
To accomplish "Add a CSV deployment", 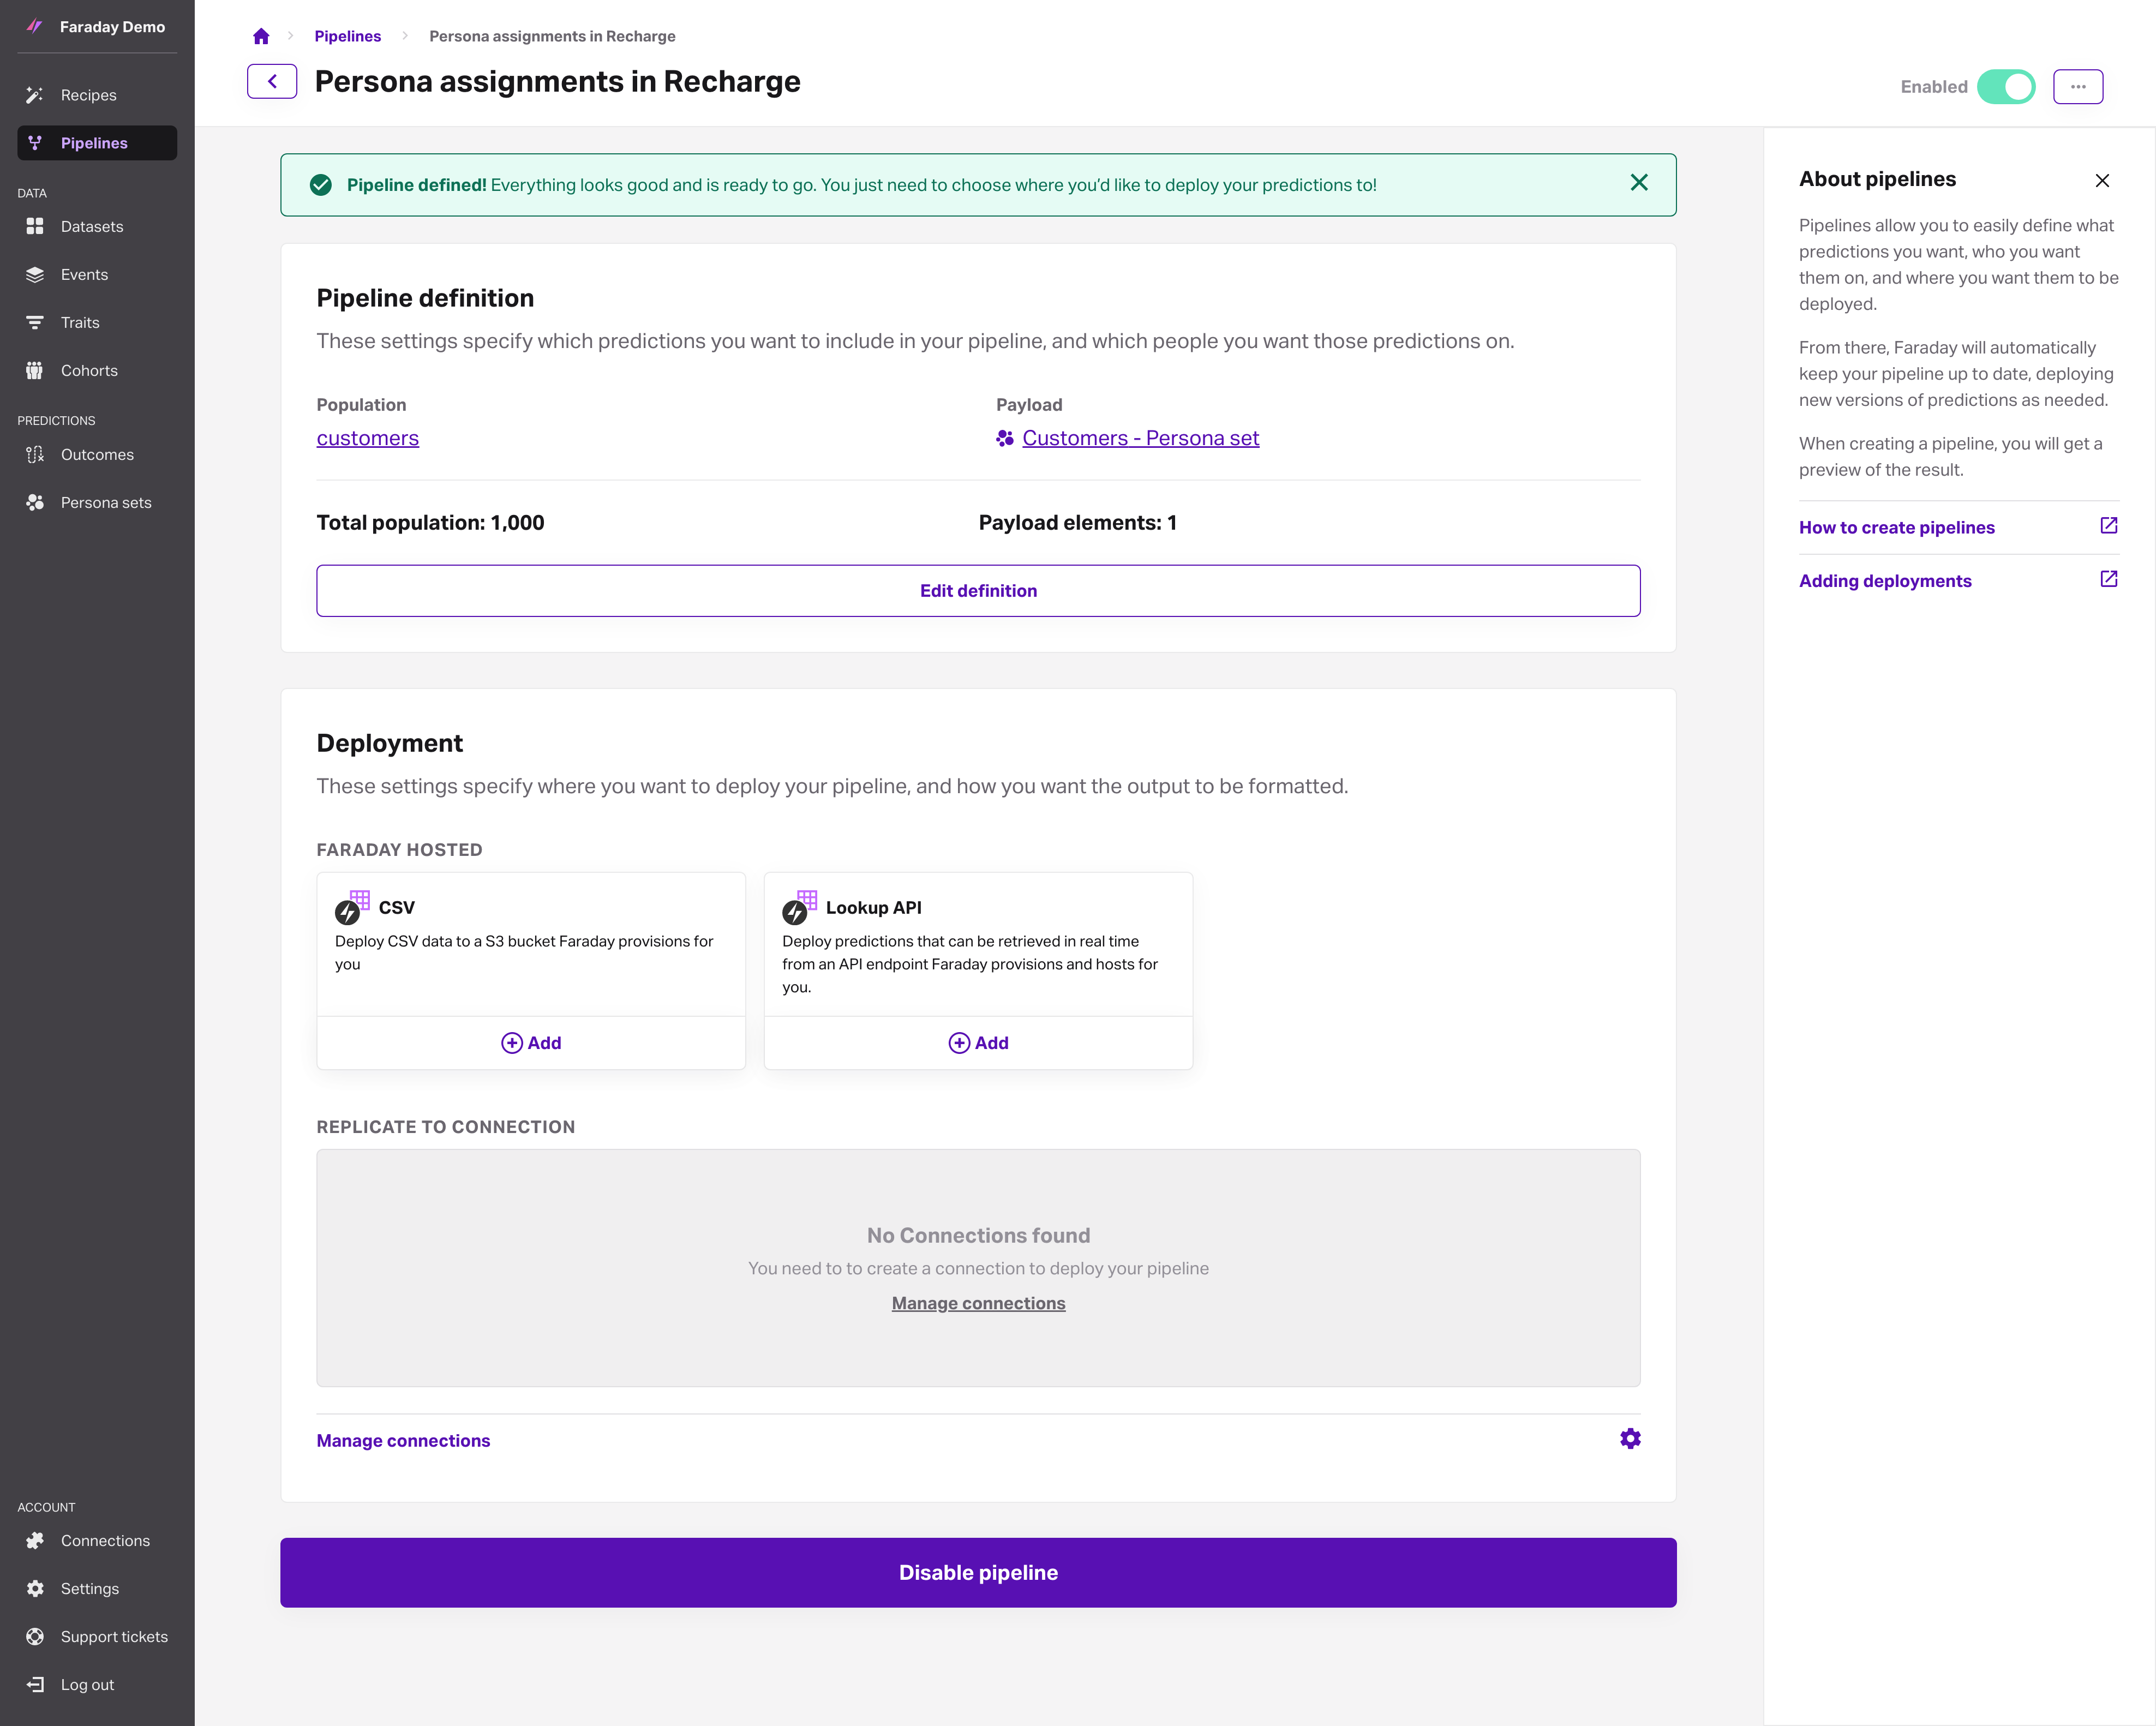I will 531,1042.
